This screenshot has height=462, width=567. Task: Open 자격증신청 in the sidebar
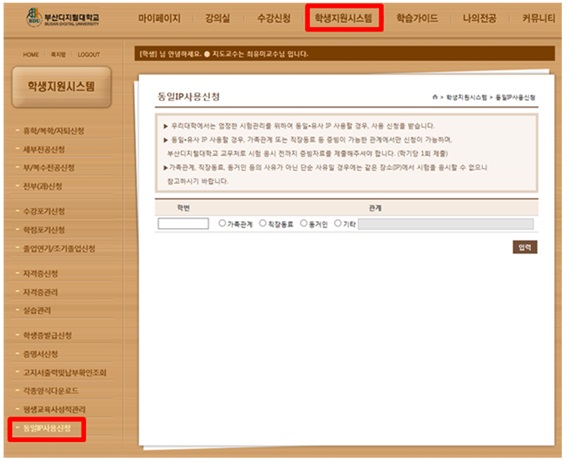40,273
